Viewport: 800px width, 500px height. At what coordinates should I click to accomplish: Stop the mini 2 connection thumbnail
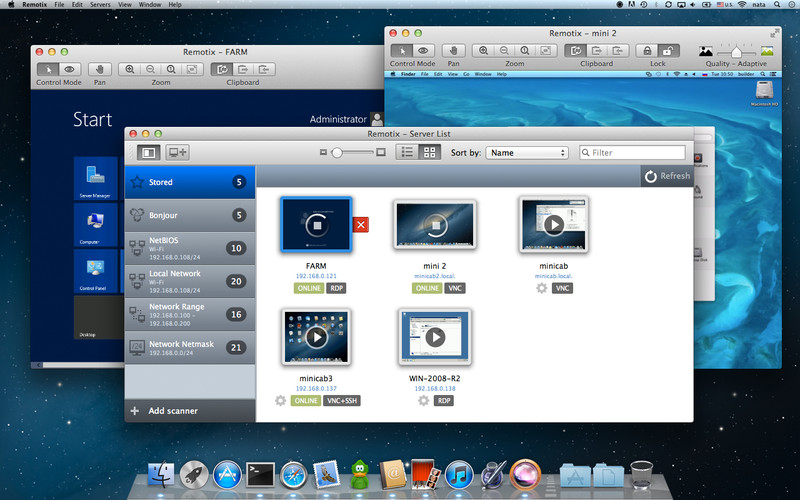(435, 225)
